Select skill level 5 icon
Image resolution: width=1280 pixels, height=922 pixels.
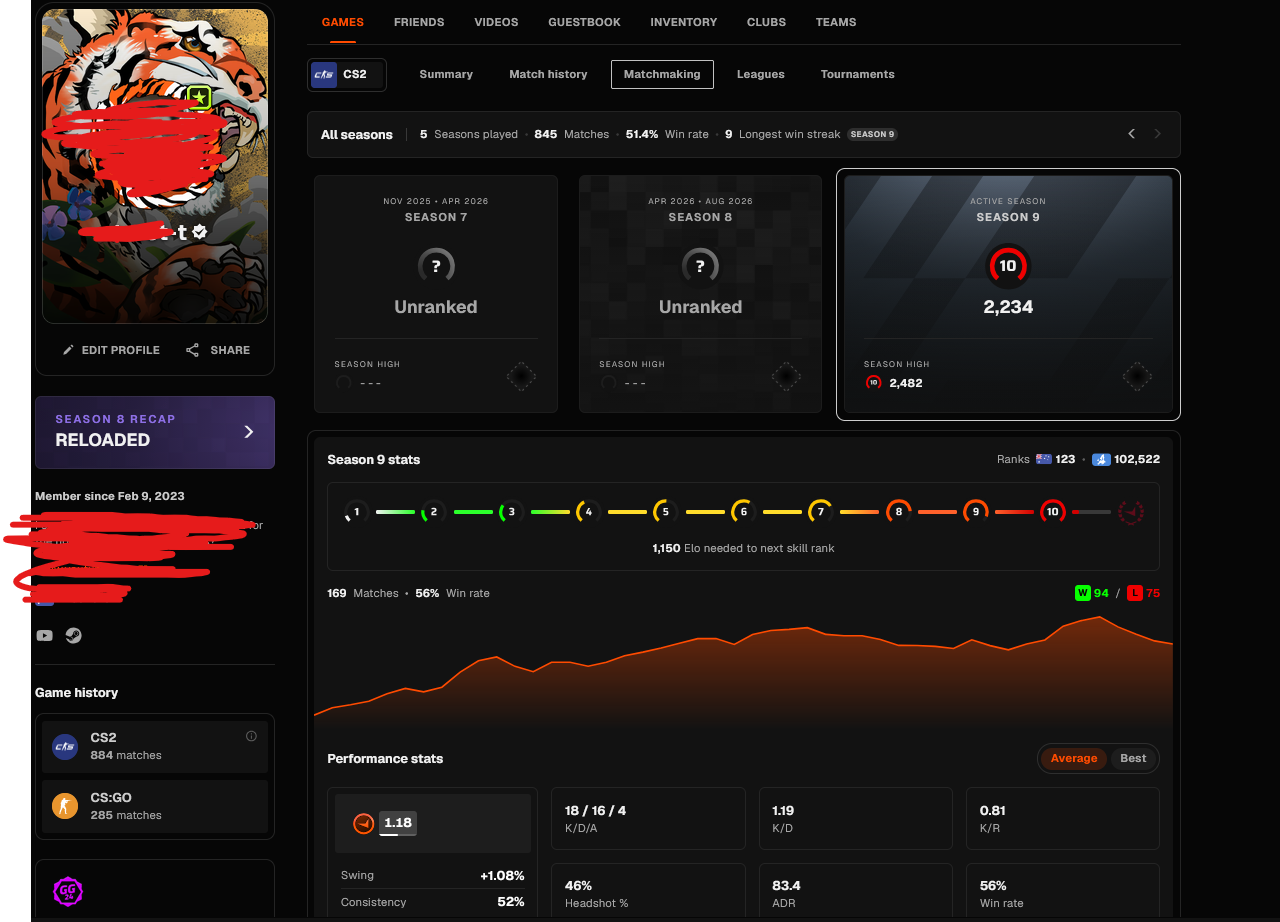pyautogui.click(x=665, y=512)
